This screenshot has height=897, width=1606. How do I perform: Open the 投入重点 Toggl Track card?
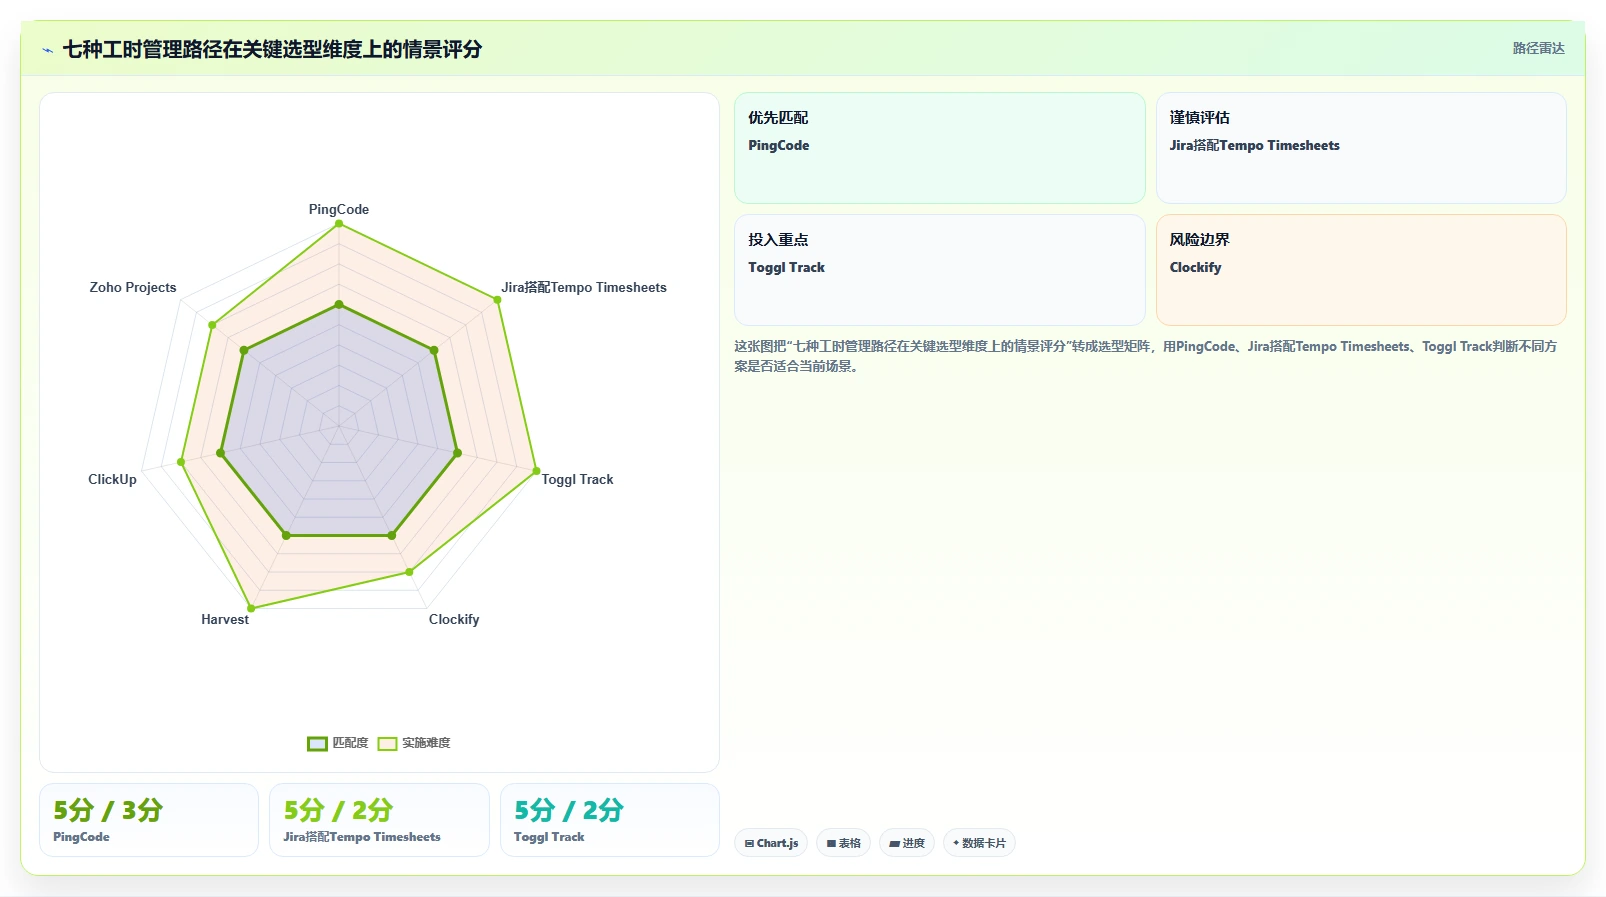[x=939, y=270]
